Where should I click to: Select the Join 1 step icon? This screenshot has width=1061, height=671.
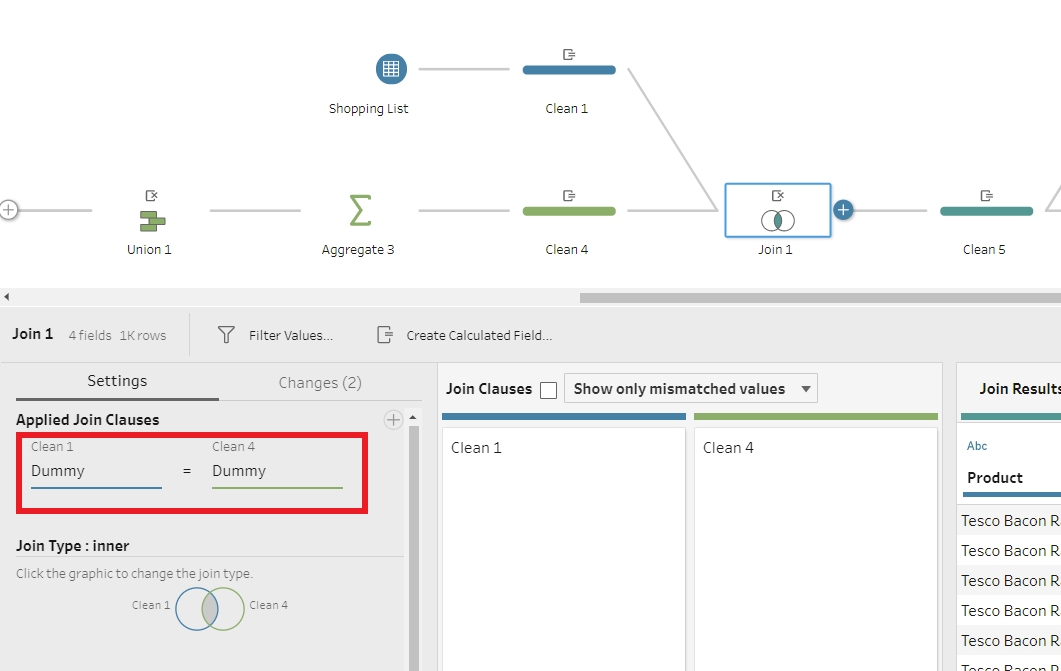[777, 221]
